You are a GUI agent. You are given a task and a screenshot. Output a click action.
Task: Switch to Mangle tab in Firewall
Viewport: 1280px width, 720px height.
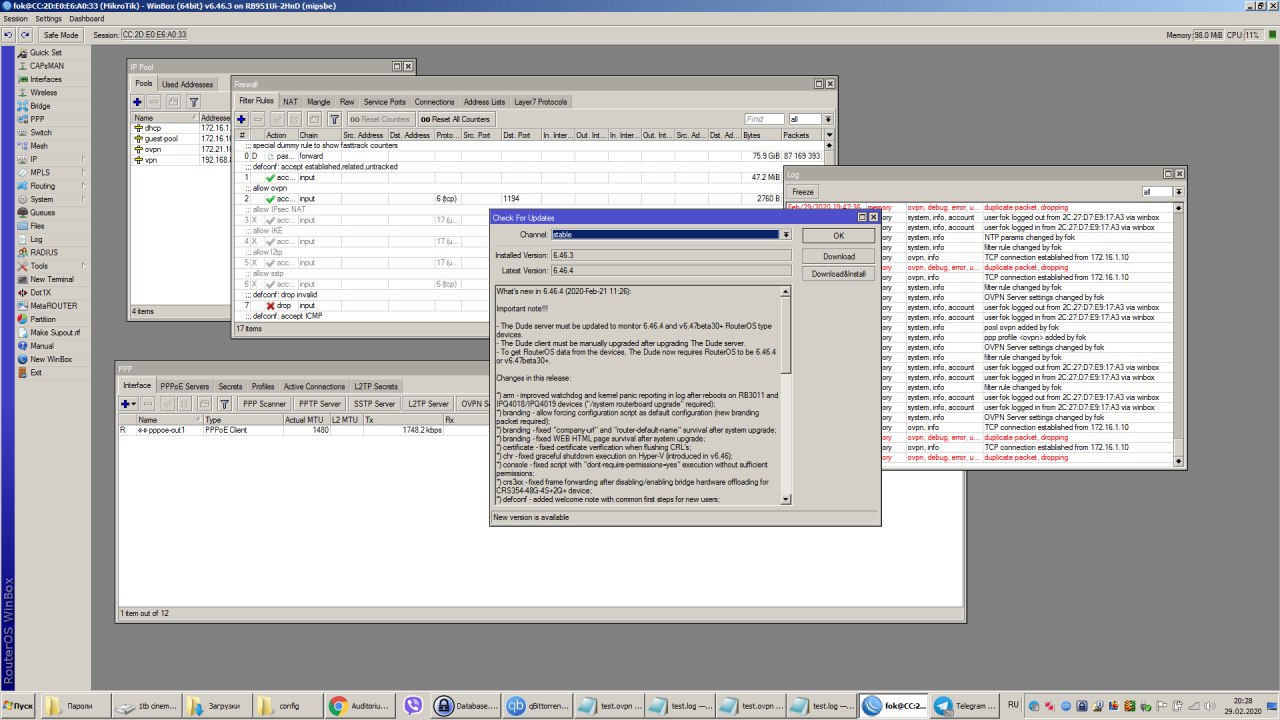pos(319,102)
